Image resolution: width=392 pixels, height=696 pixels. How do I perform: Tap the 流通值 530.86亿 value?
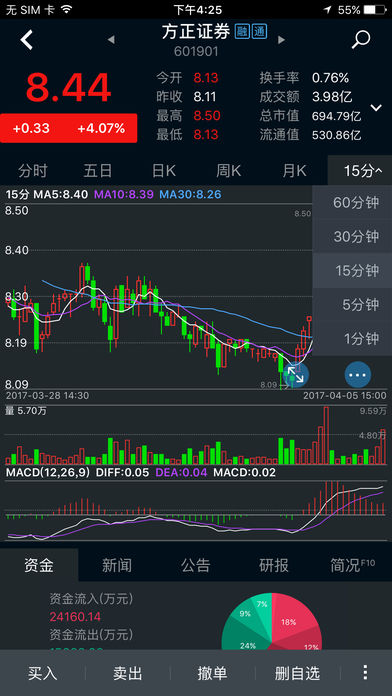(337, 135)
